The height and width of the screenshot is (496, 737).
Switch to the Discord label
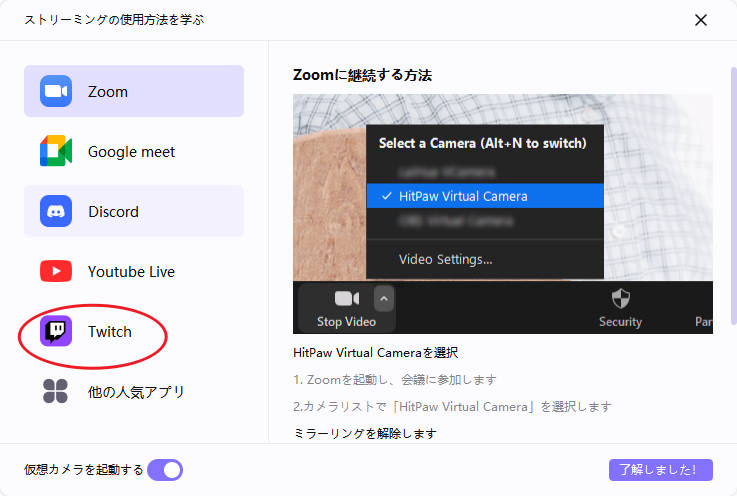tap(113, 212)
